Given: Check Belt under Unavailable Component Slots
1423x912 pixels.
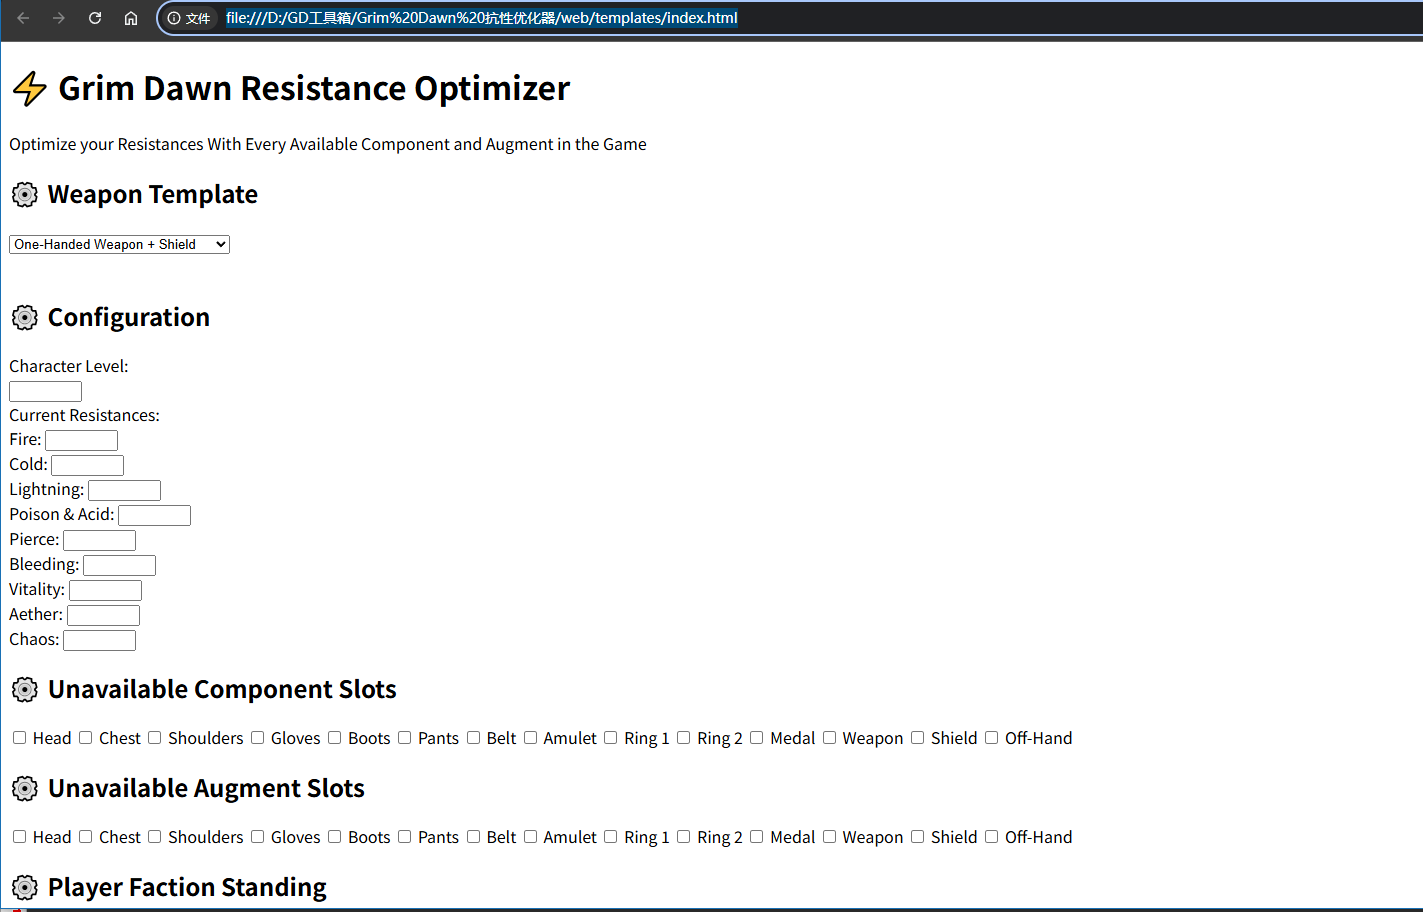Looking at the screenshot, I should 474,738.
